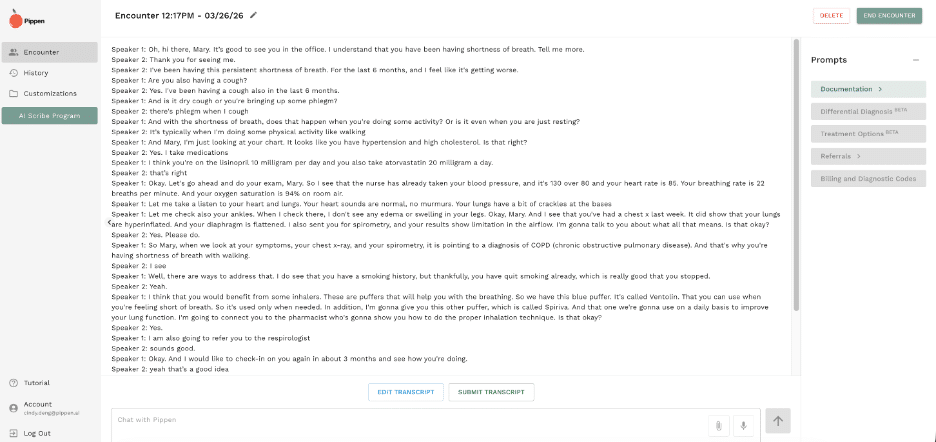
Task: Collapse the Prompts panel with minus icon
Action: (916, 60)
